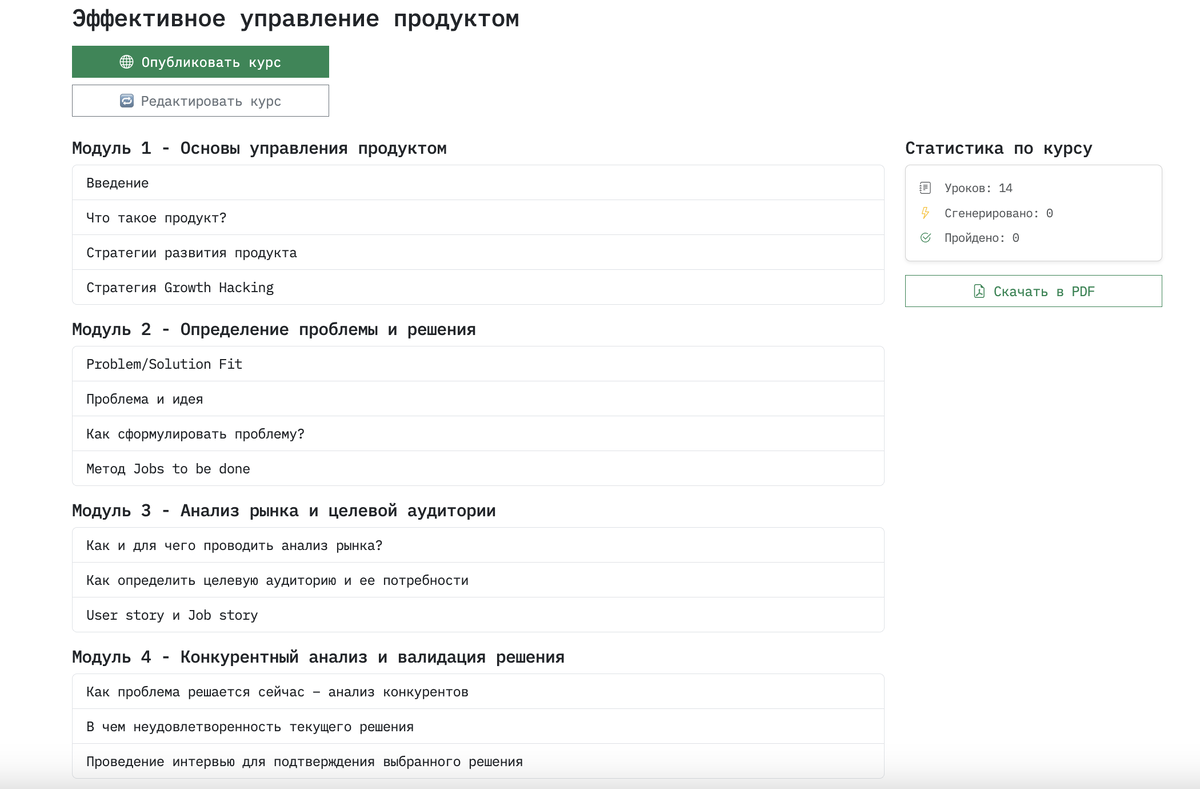Open the lesson Введение
Viewport: 1200px width, 789px height.
(x=478, y=183)
